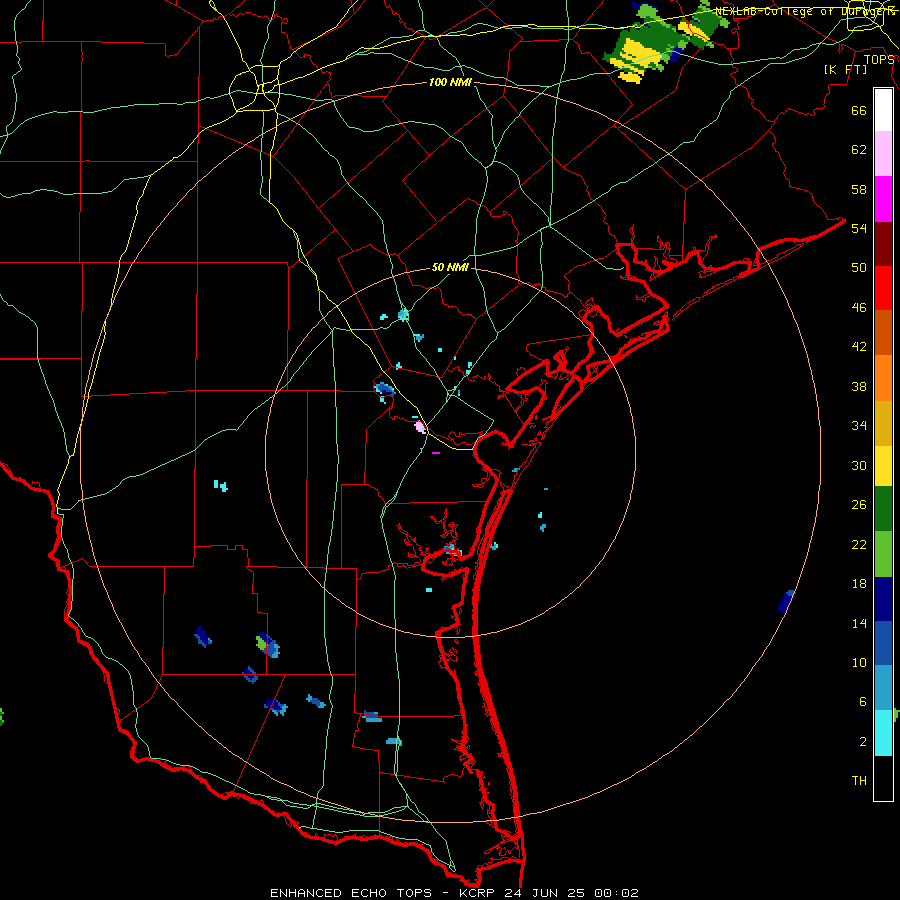The image size is (900, 900).
Task: Click the legend value "50"
Action: (x=859, y=267)
